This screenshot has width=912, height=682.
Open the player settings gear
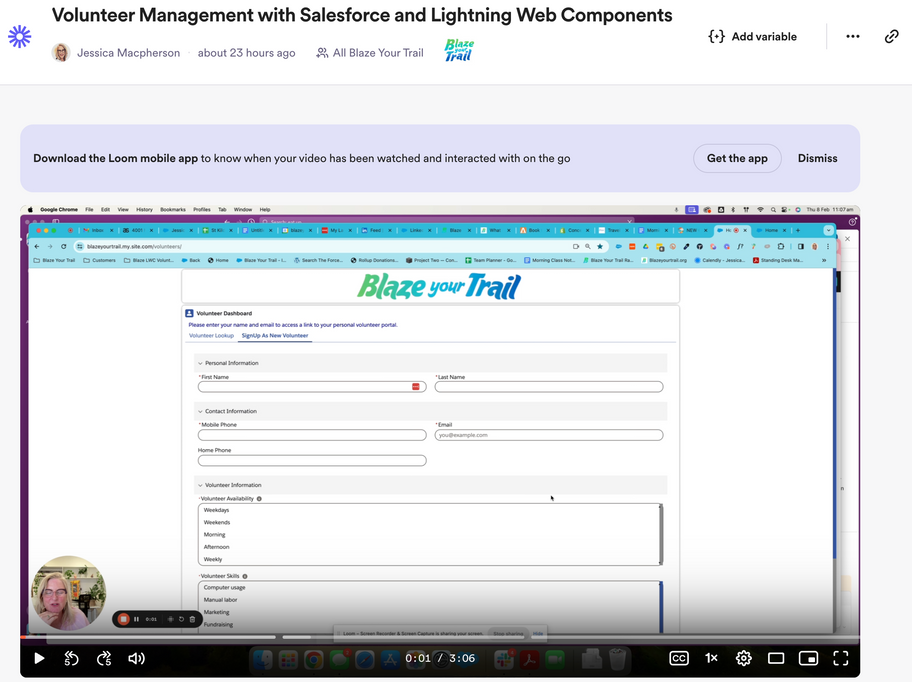coord(743,658)
